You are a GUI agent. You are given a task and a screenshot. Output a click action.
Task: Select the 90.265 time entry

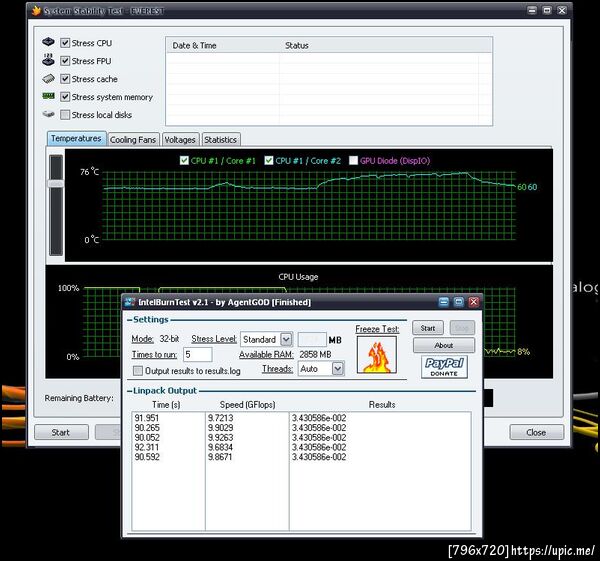(x=147, y=427)
